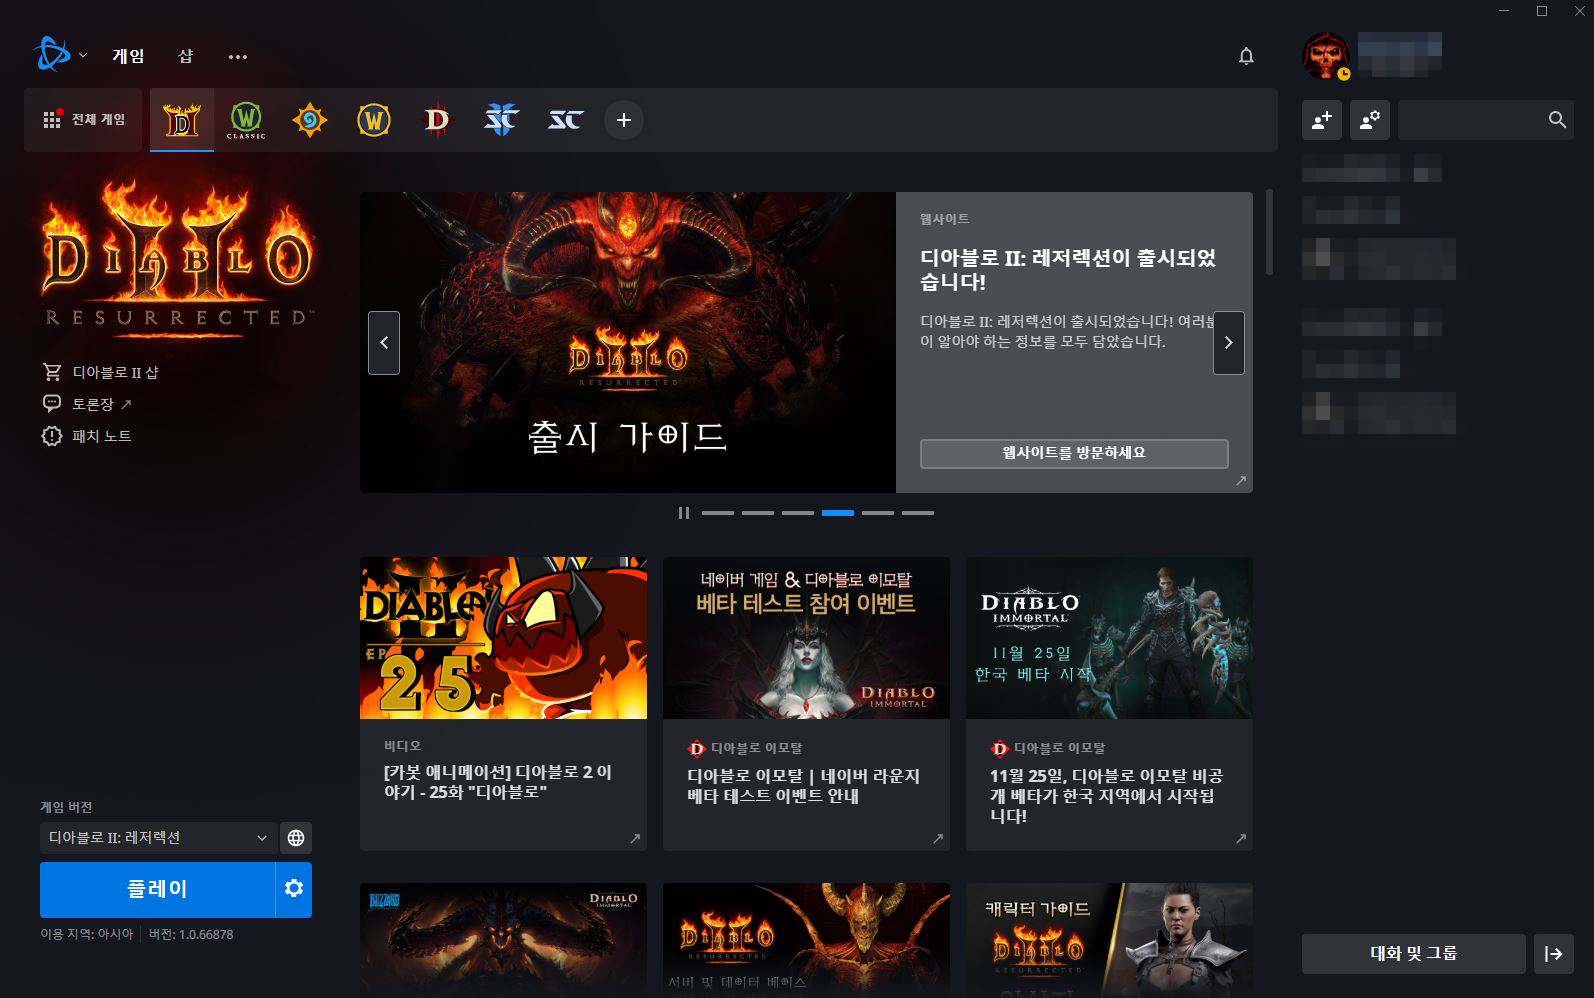1594x998 pixels.
Task: Click the exclamation icon beside 패치 노트
Action: (x=52, y=436)
